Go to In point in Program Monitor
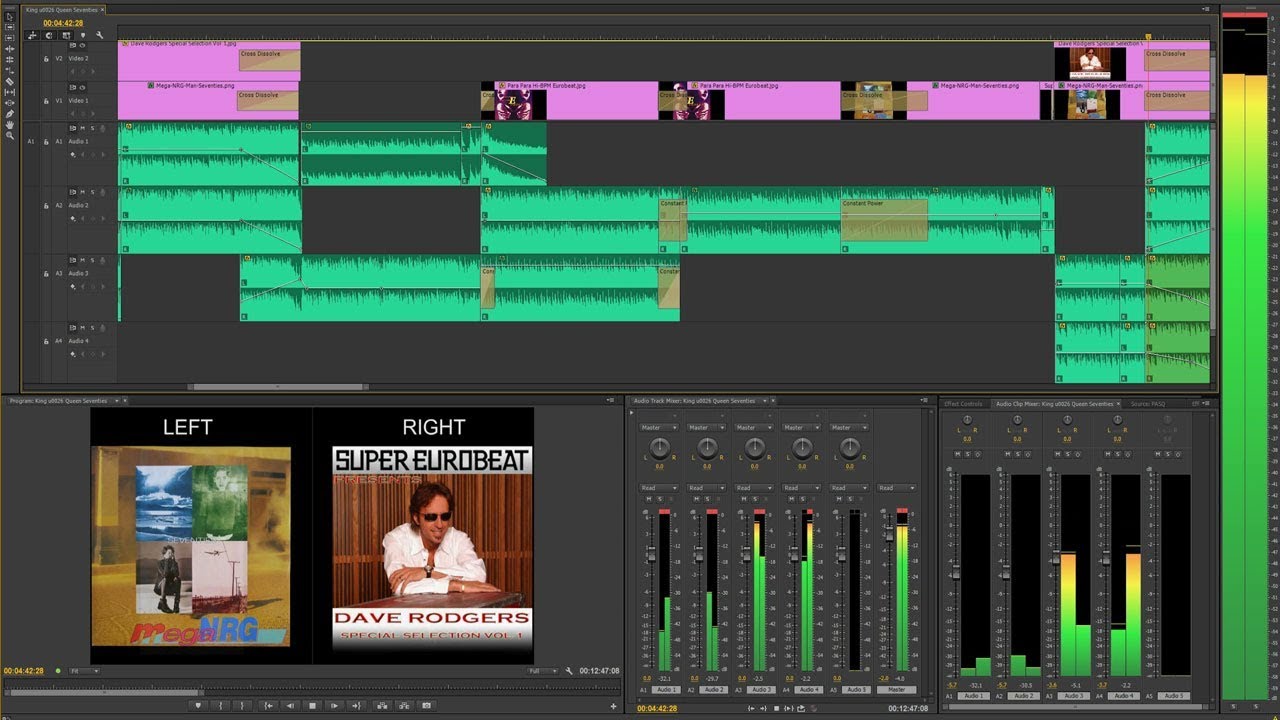 (268, 706)
